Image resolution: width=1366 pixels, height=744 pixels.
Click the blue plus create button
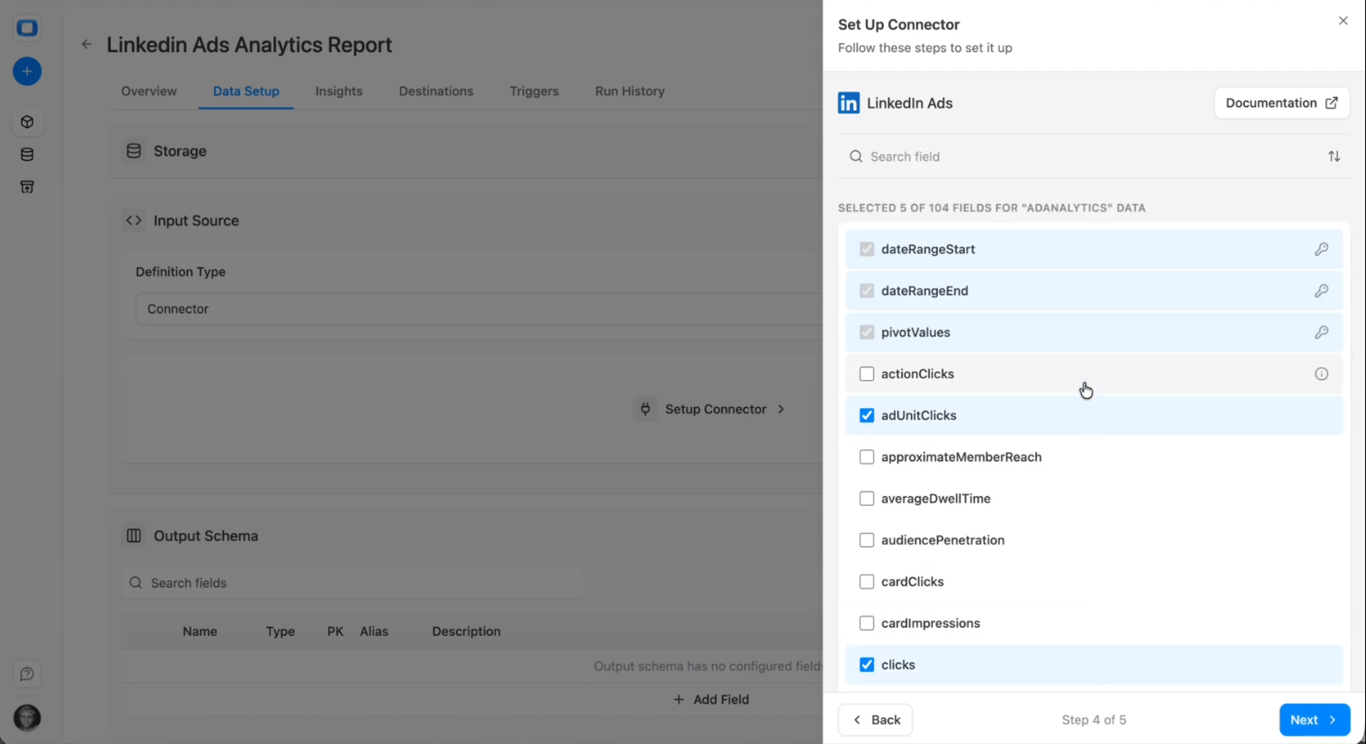click(x=27, y=71)
